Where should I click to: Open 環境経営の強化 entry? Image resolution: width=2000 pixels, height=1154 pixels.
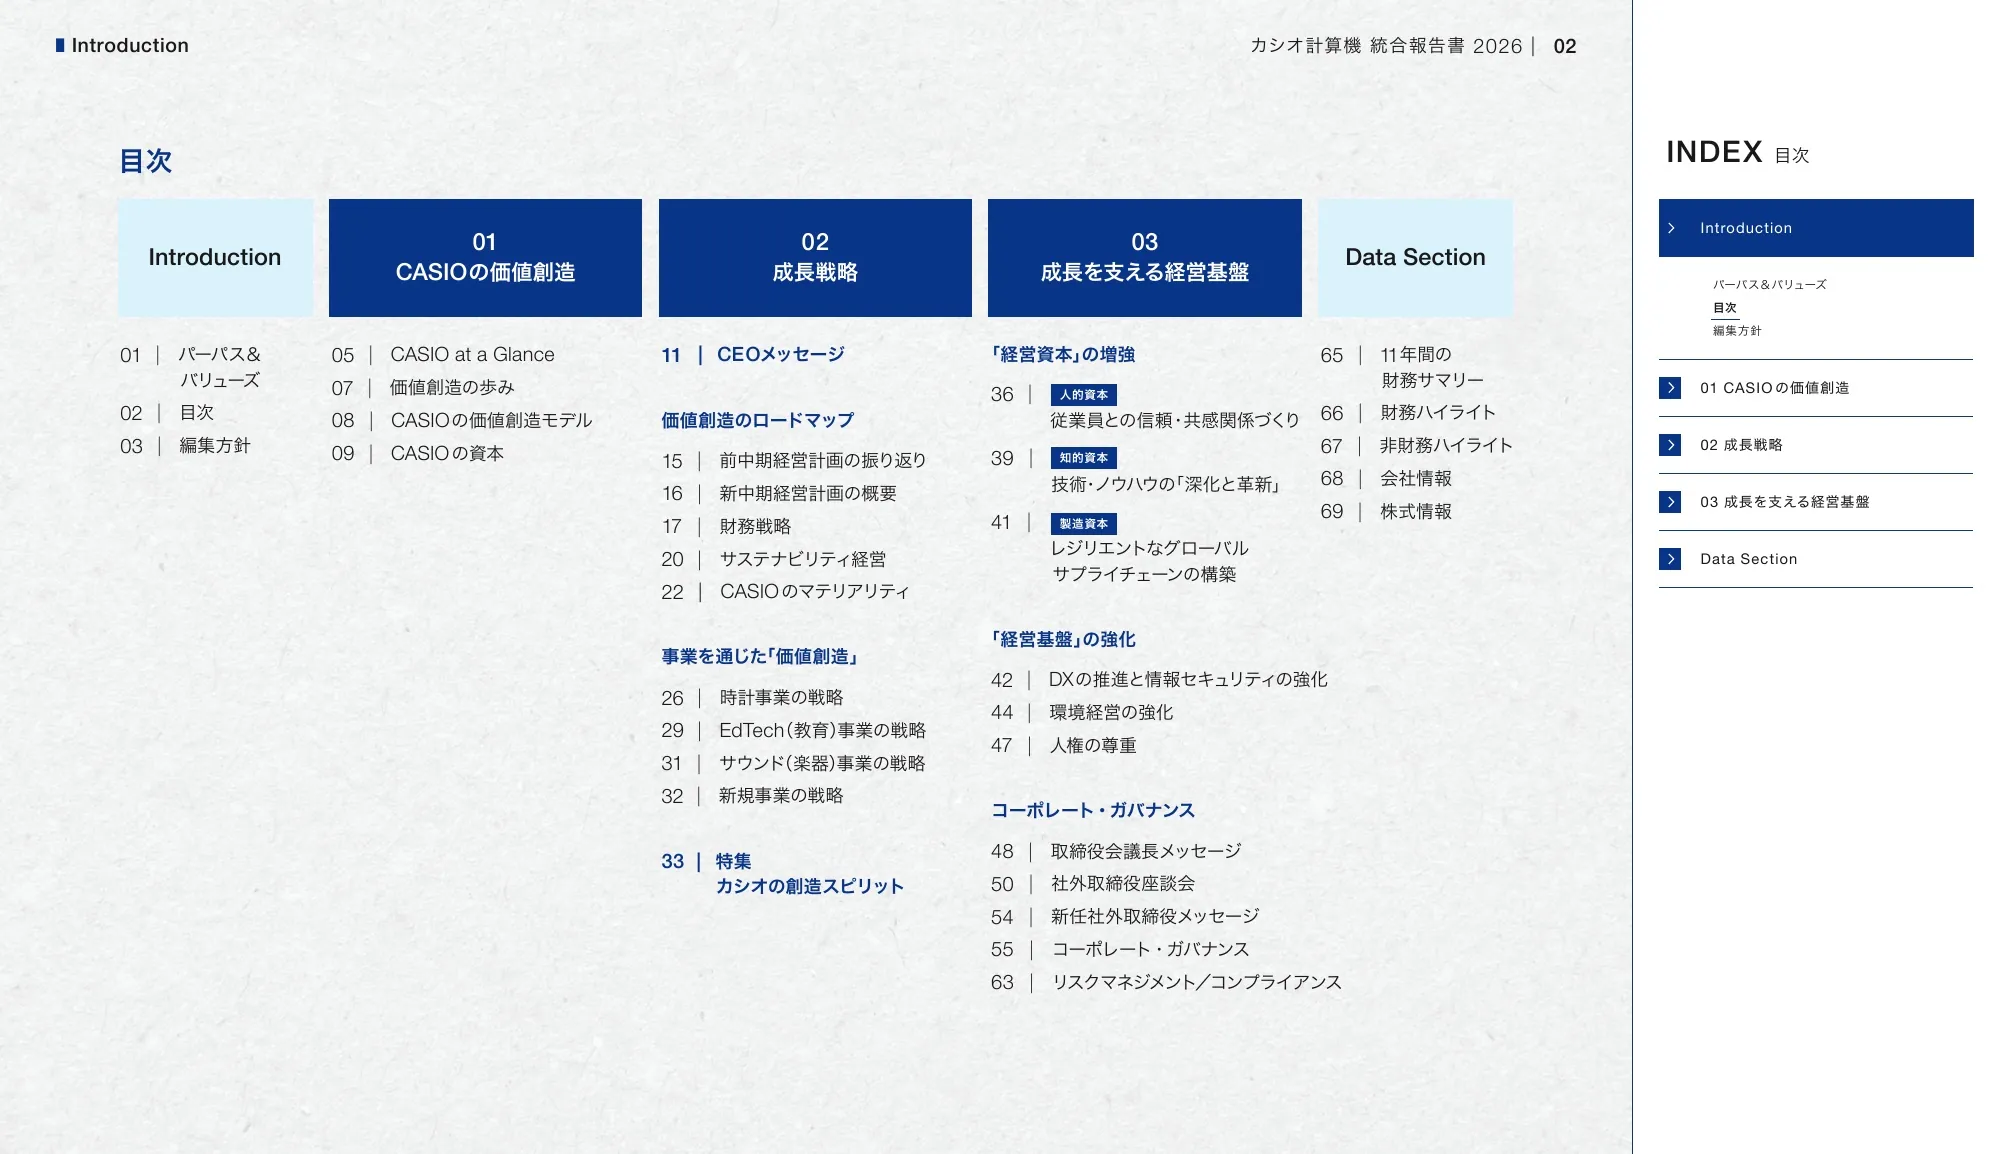click(x=1082, y=713)
